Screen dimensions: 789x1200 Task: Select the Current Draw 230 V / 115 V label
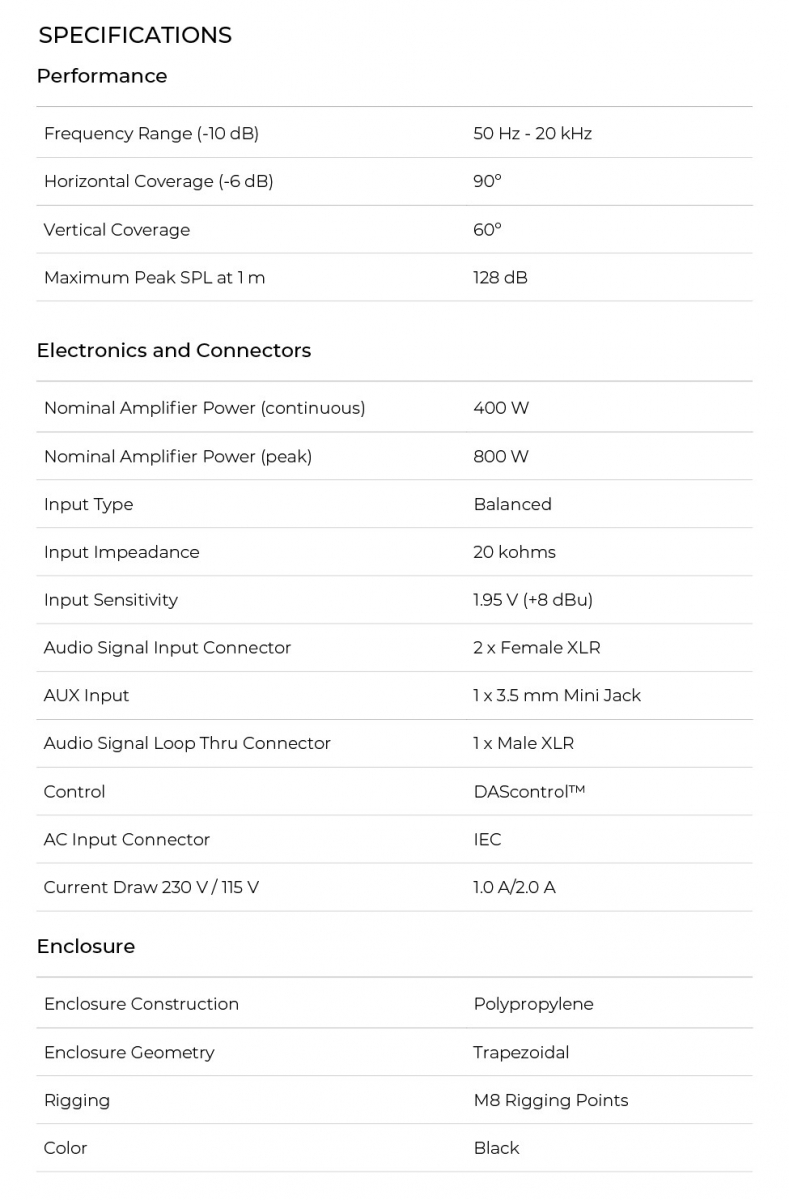[151, 887]
